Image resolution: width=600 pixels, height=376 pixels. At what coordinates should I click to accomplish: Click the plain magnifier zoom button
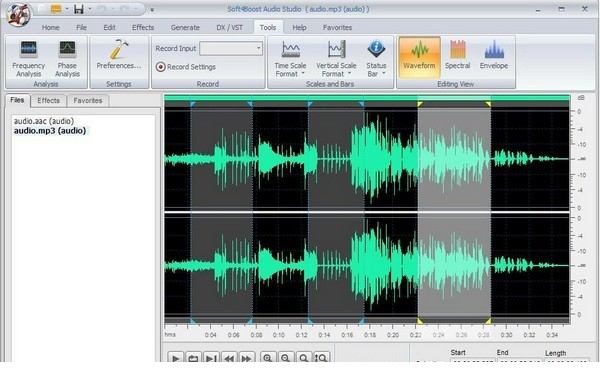[303, 358]
